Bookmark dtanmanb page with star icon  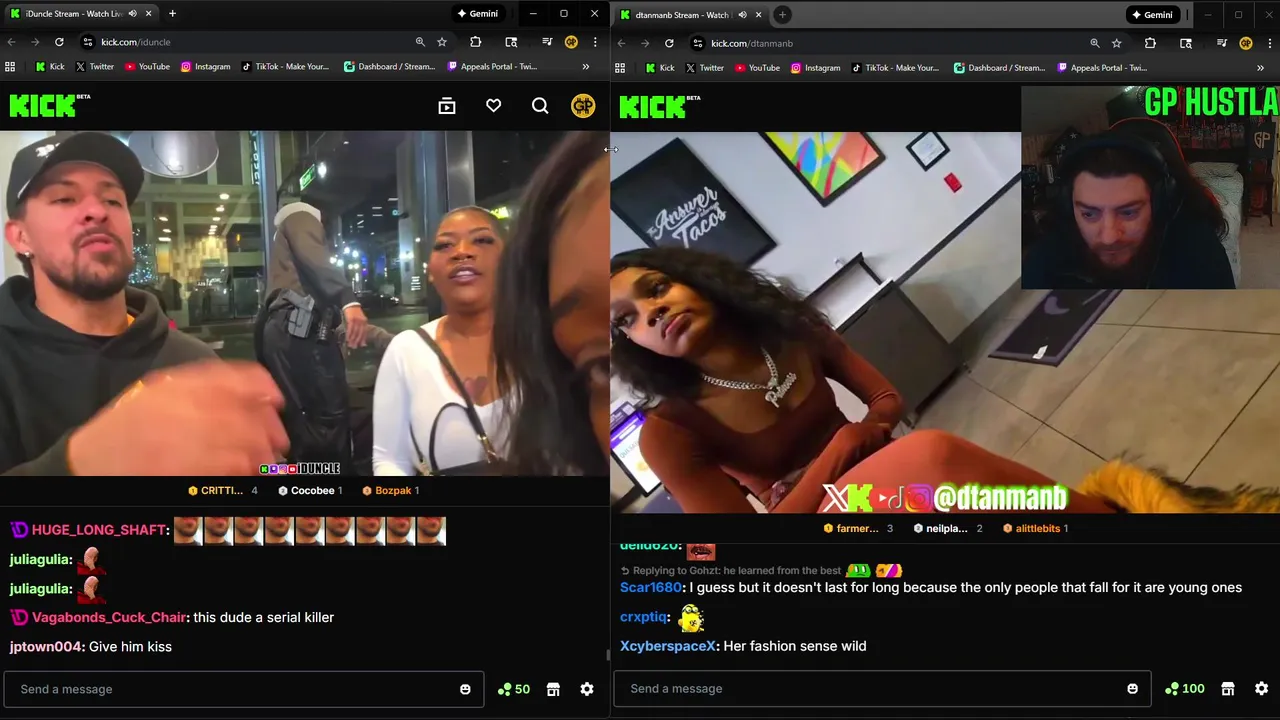coord(1117,43)
